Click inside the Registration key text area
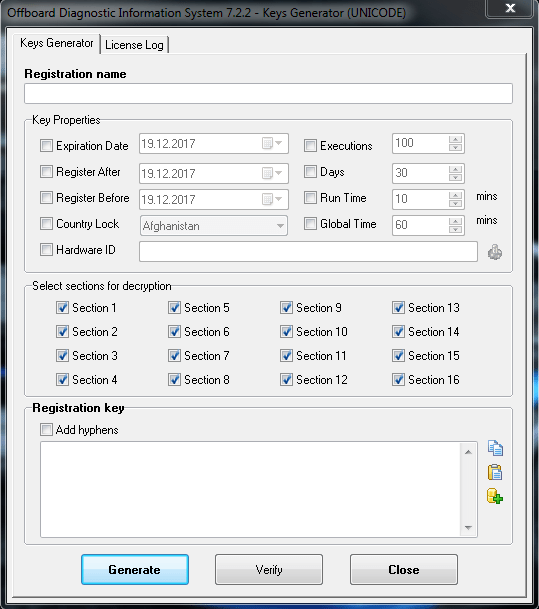Screen dimensions: 539x609 point(250,489)
